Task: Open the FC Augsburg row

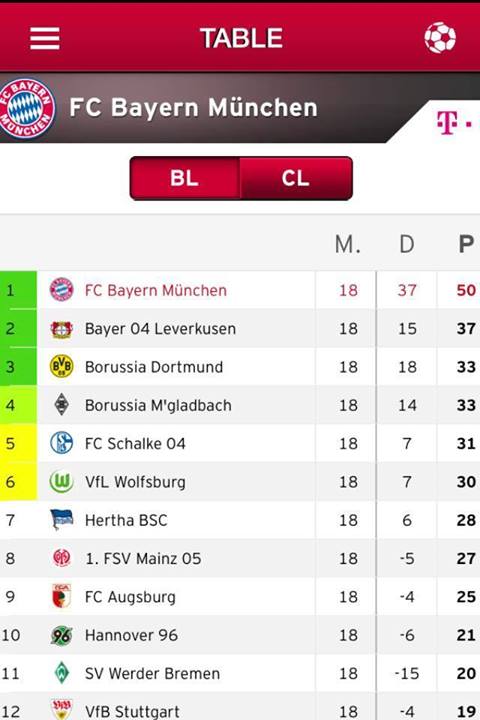Action: 240,596
